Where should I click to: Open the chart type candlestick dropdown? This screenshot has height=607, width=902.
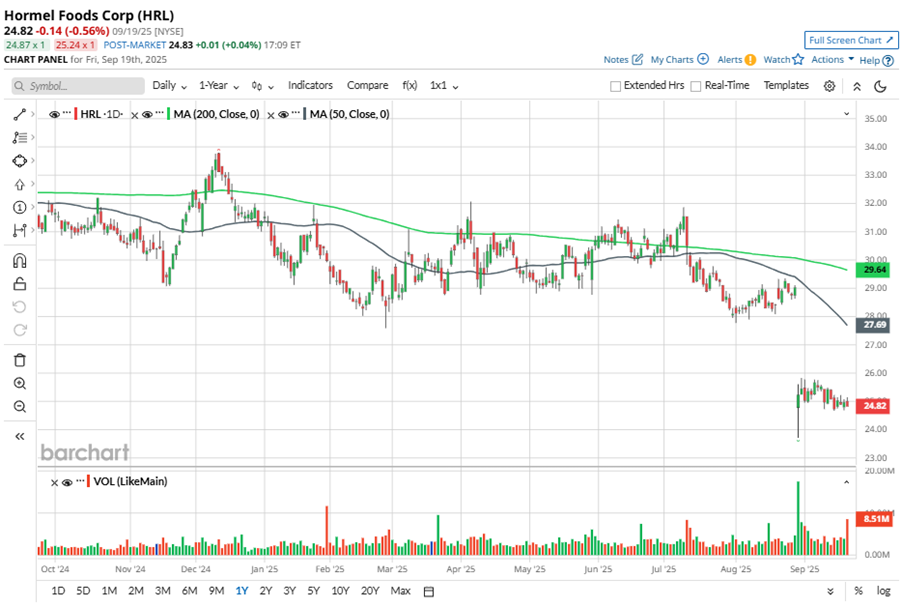[x=262, y=86]
